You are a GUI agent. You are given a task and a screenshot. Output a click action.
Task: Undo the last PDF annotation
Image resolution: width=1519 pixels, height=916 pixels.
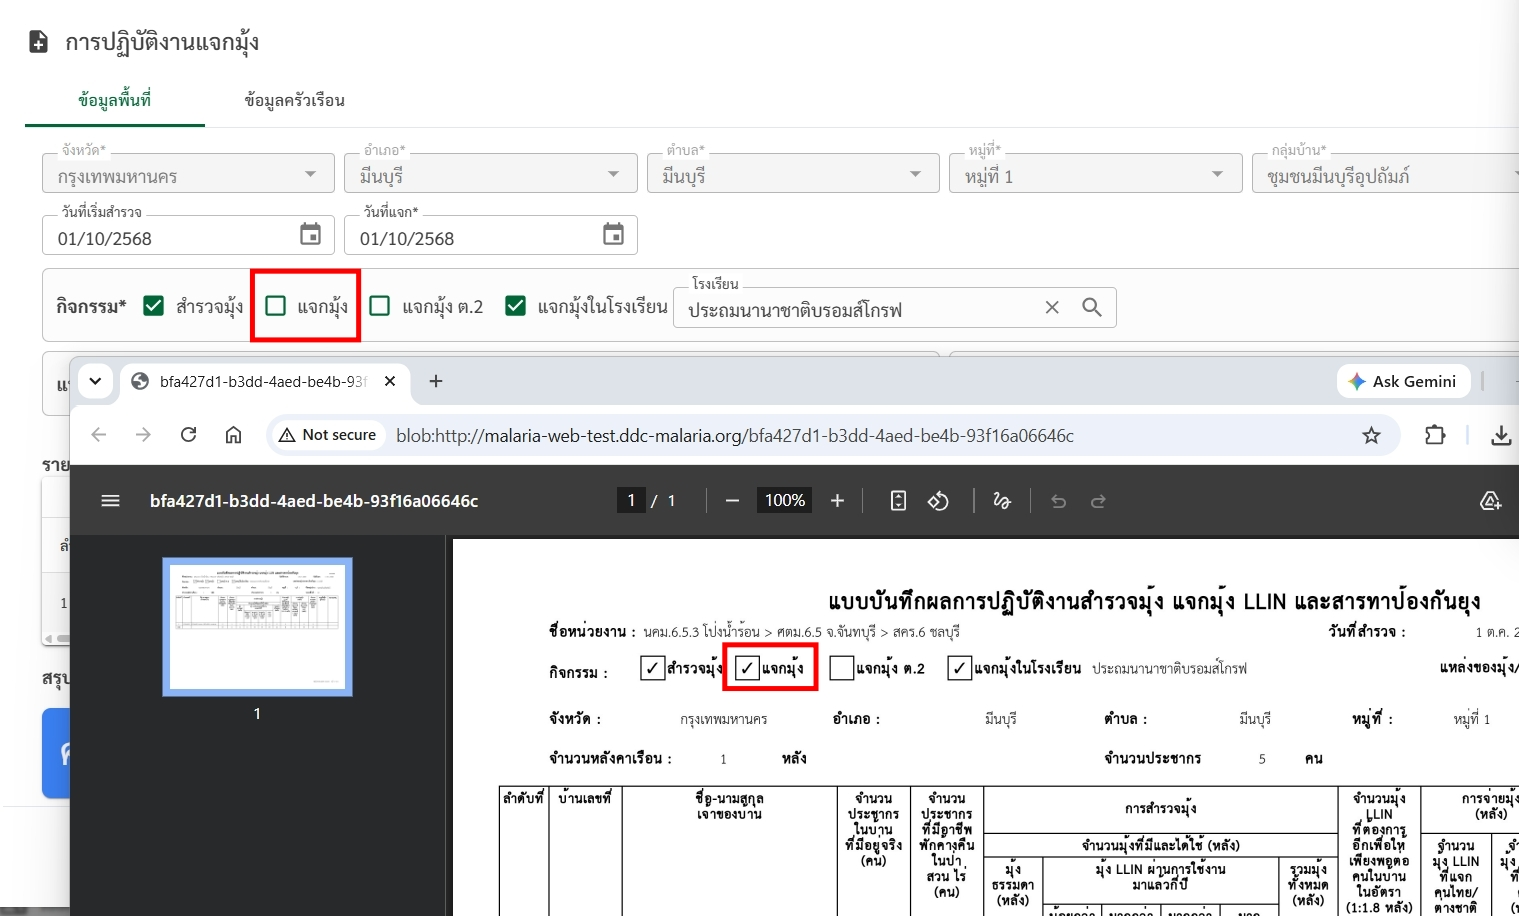(1059, 501)
